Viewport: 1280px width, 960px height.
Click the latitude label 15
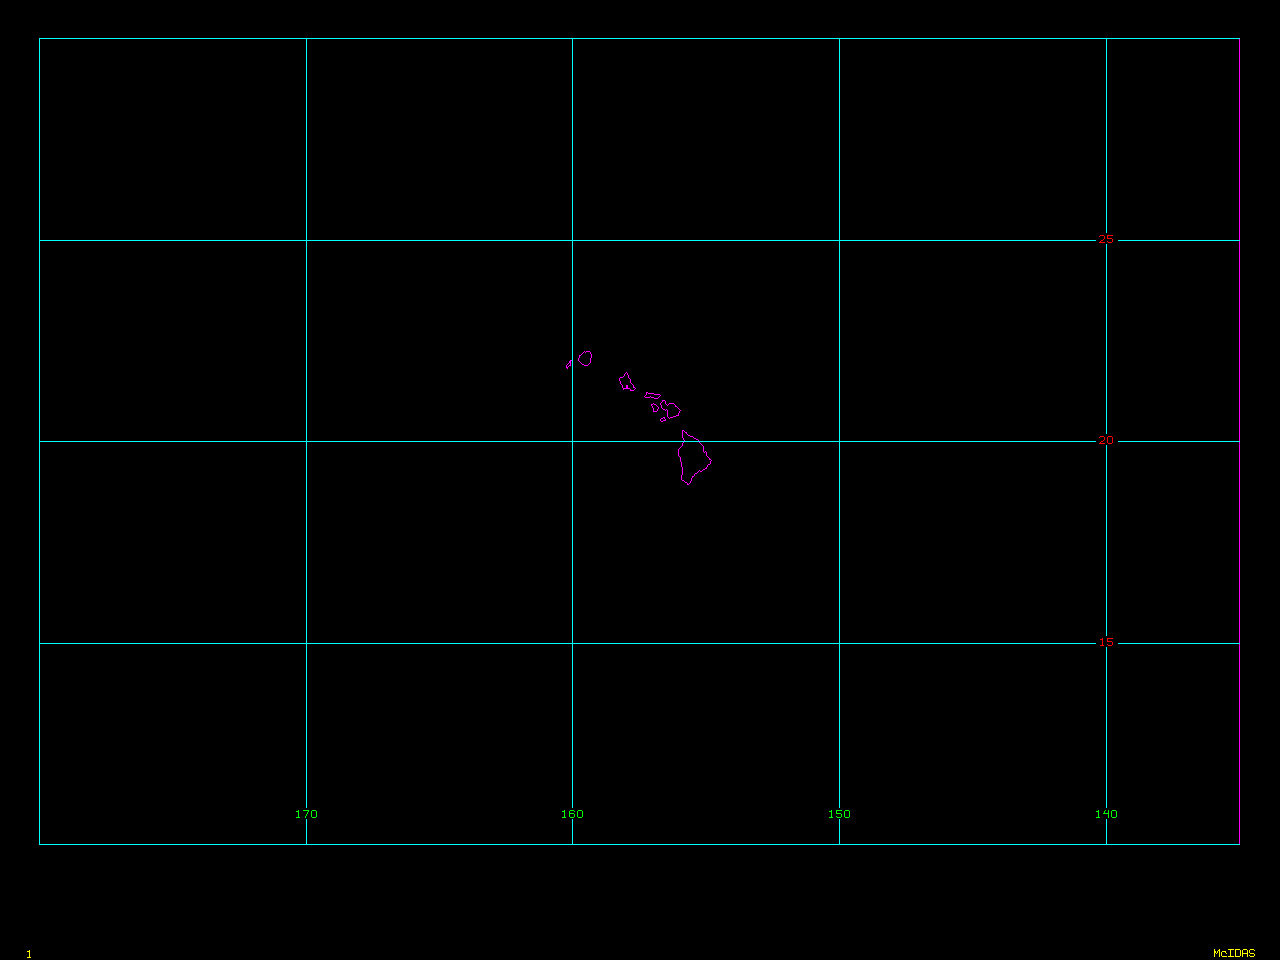tap(1106, 643)
